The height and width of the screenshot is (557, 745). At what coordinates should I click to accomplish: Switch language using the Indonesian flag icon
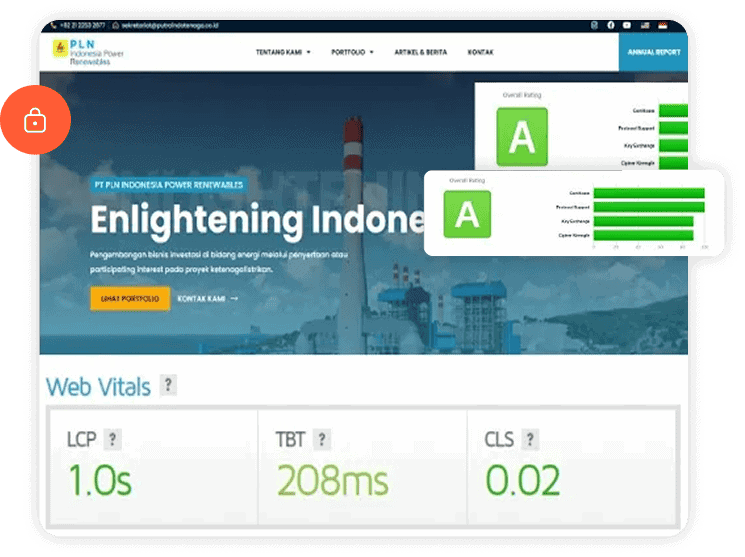click(x=662, y=25)
